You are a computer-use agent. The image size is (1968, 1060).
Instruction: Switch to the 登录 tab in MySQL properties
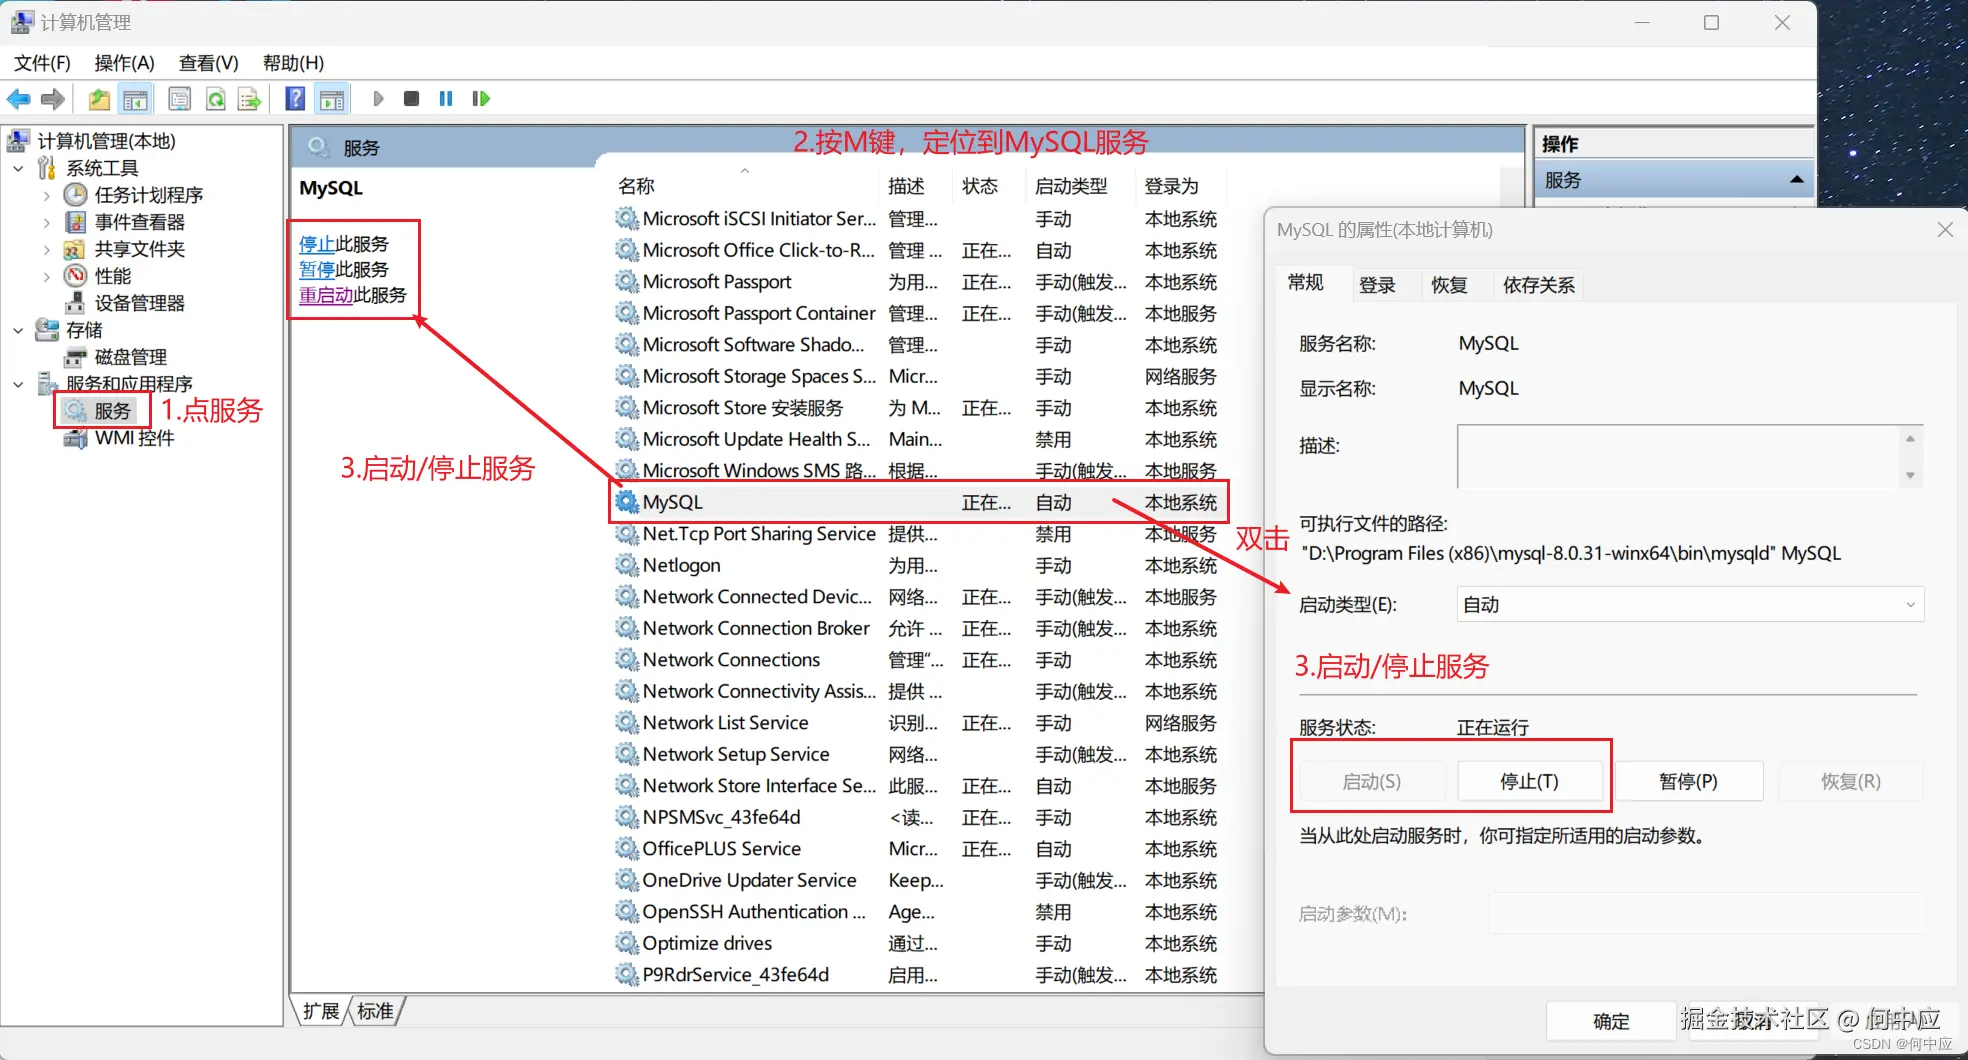[x=1377, y=285]
